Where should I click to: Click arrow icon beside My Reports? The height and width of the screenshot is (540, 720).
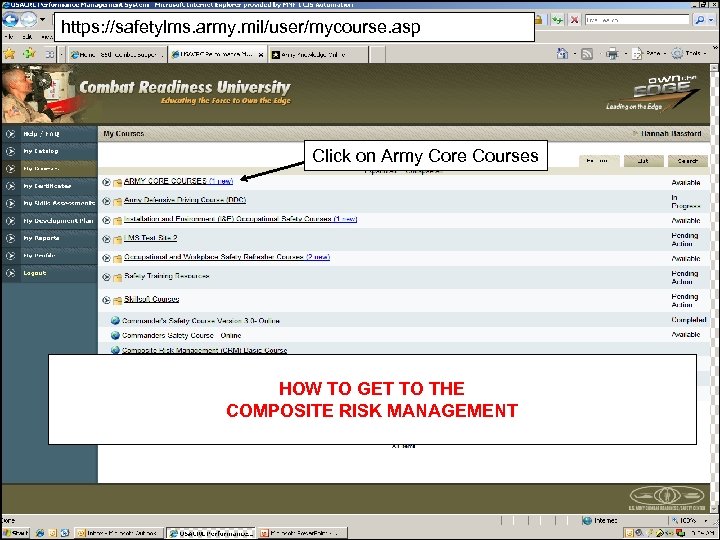(x=11, y=238)
